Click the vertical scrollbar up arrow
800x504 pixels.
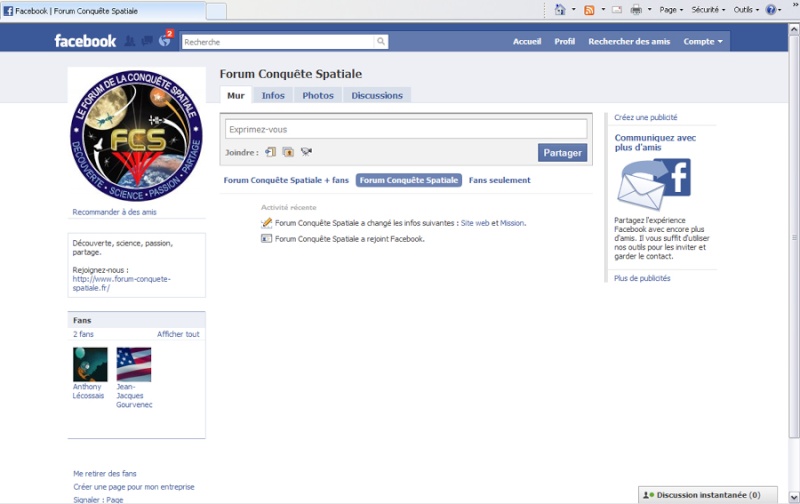click(x=794, y=29)
